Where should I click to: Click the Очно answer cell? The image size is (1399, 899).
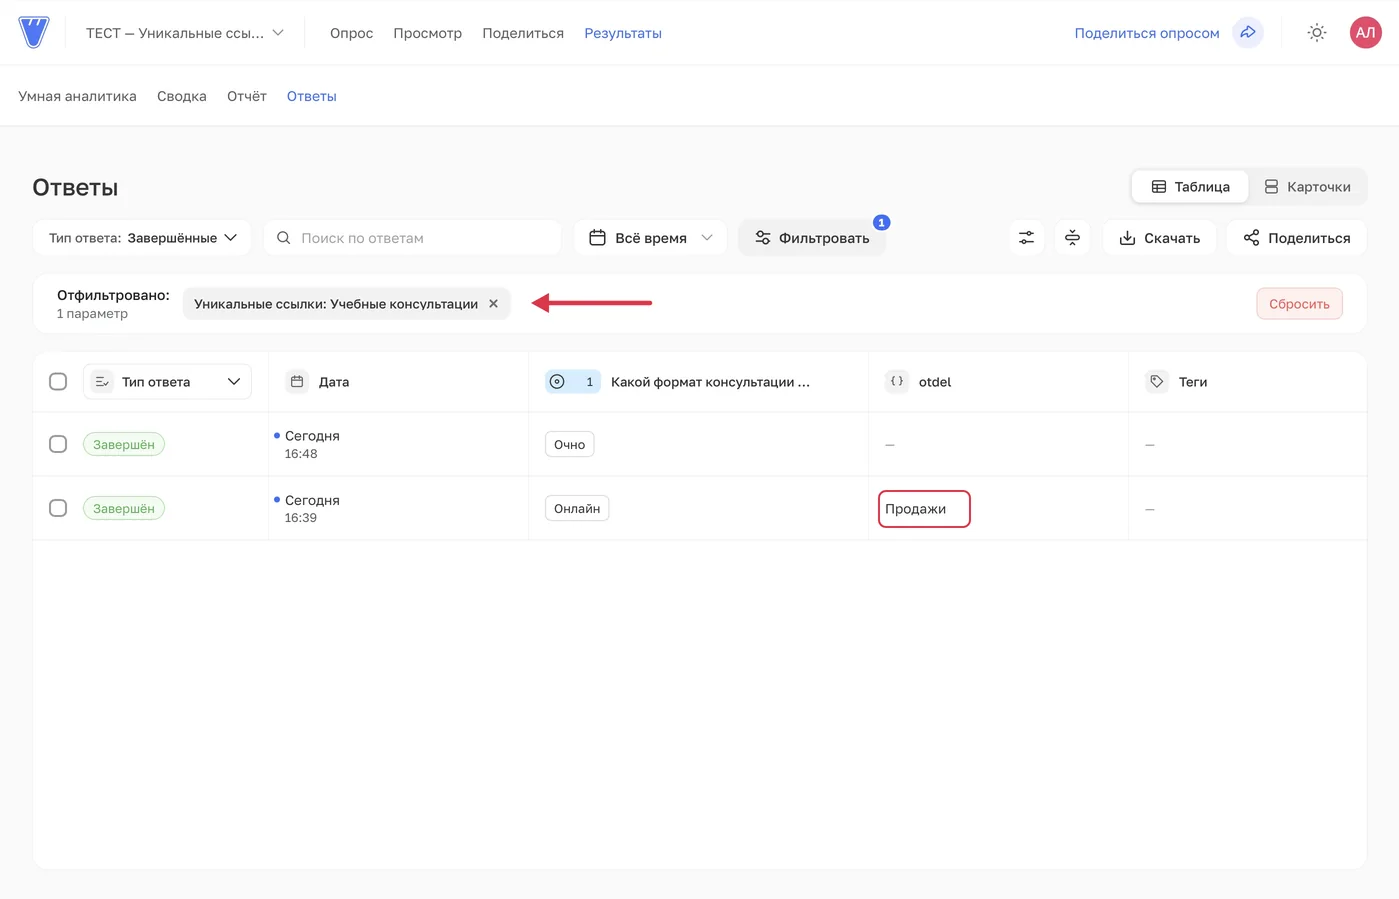point(569,444)
